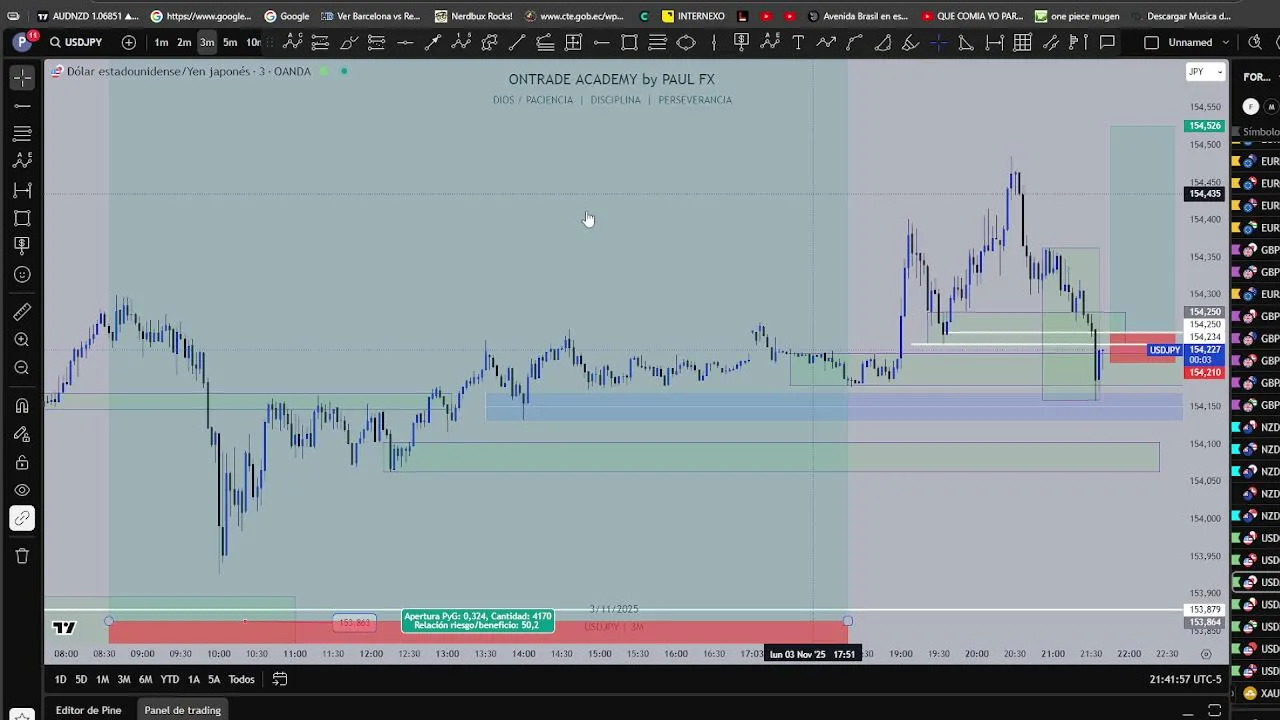Open the USDJPY symbol search
This screenshot has height=720, width=1280.
click(x=76, y=42)
